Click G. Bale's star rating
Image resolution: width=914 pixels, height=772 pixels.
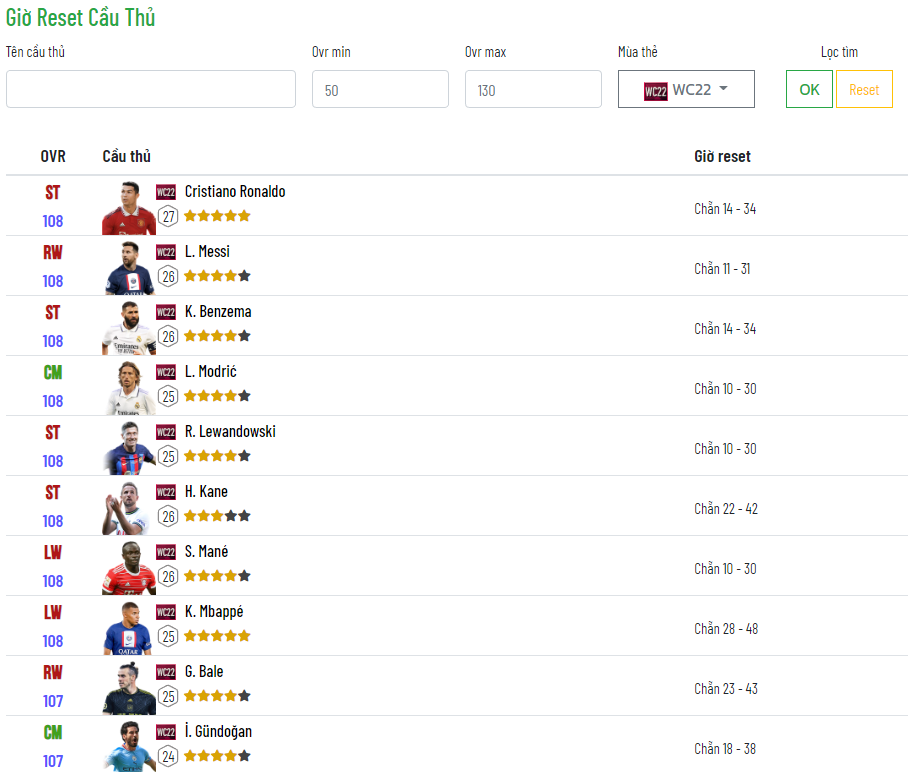coord(216,696)
